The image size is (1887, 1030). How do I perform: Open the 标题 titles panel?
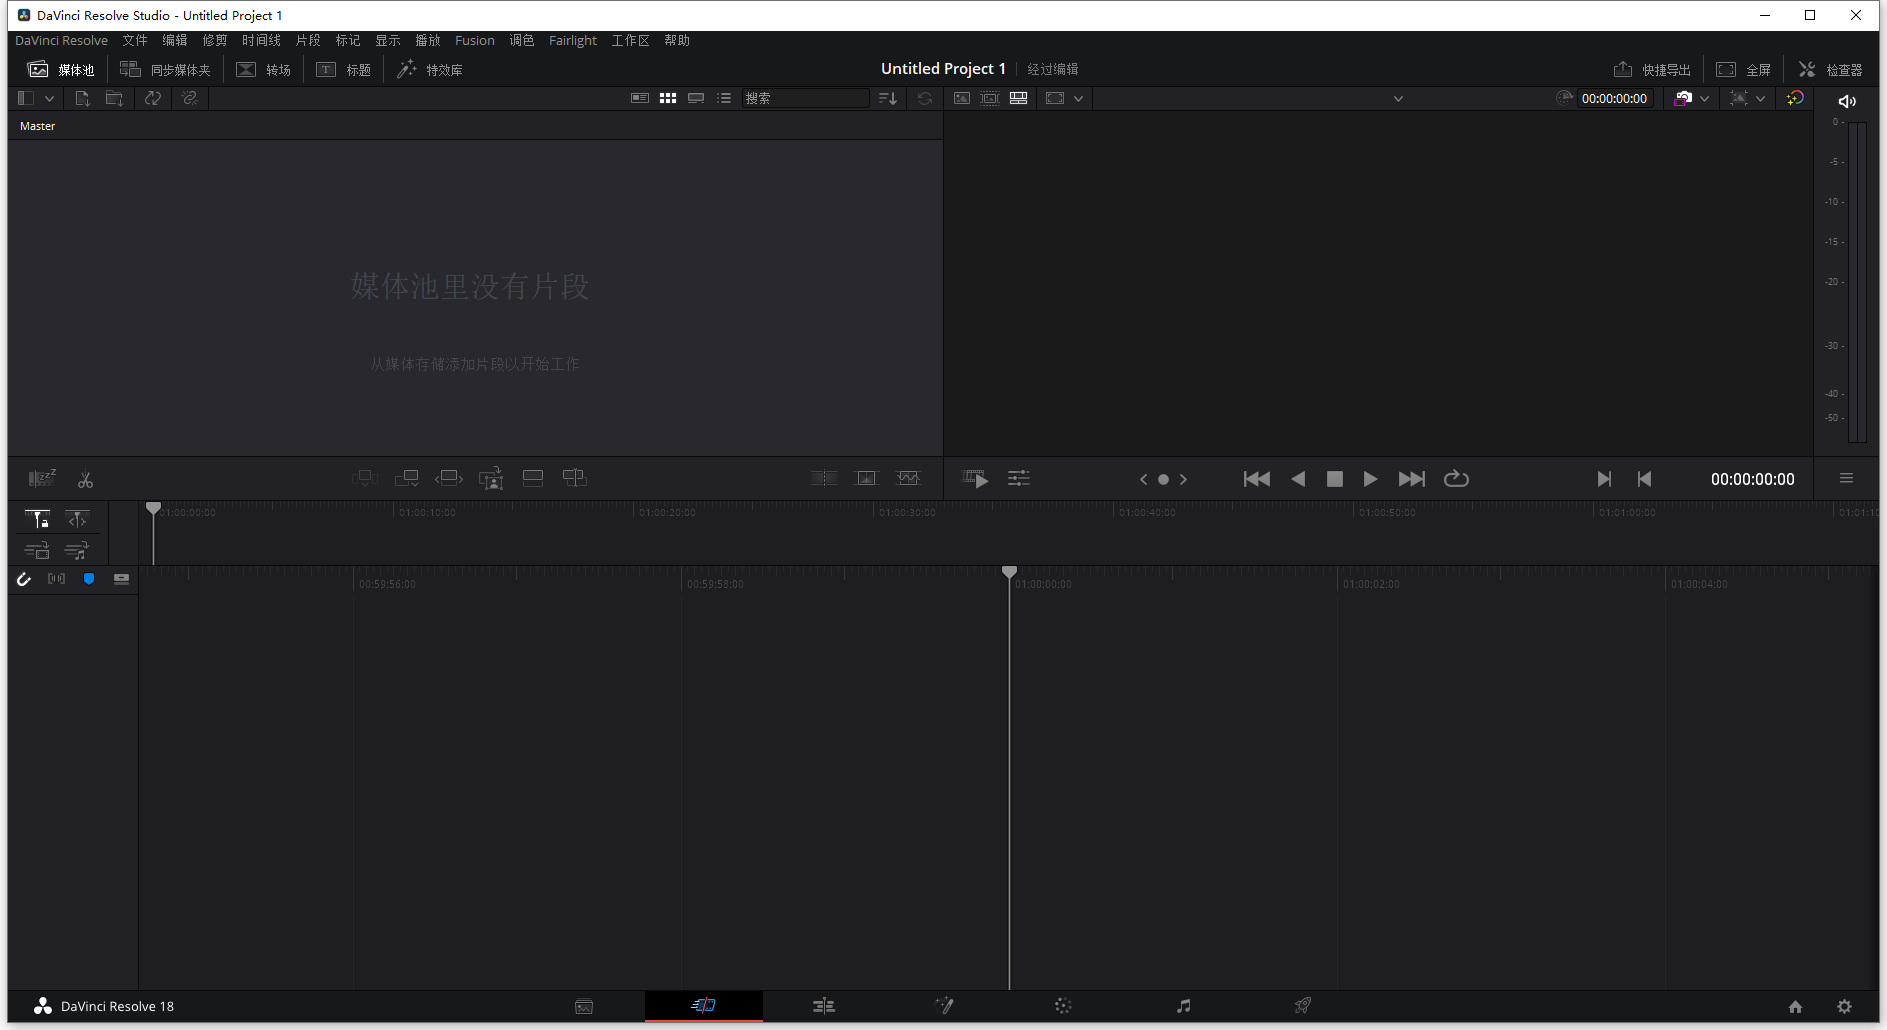344,69
